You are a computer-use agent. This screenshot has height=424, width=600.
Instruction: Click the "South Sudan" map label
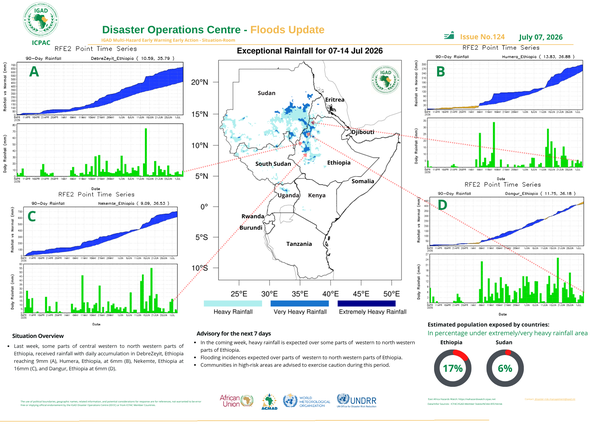point(273,164)
